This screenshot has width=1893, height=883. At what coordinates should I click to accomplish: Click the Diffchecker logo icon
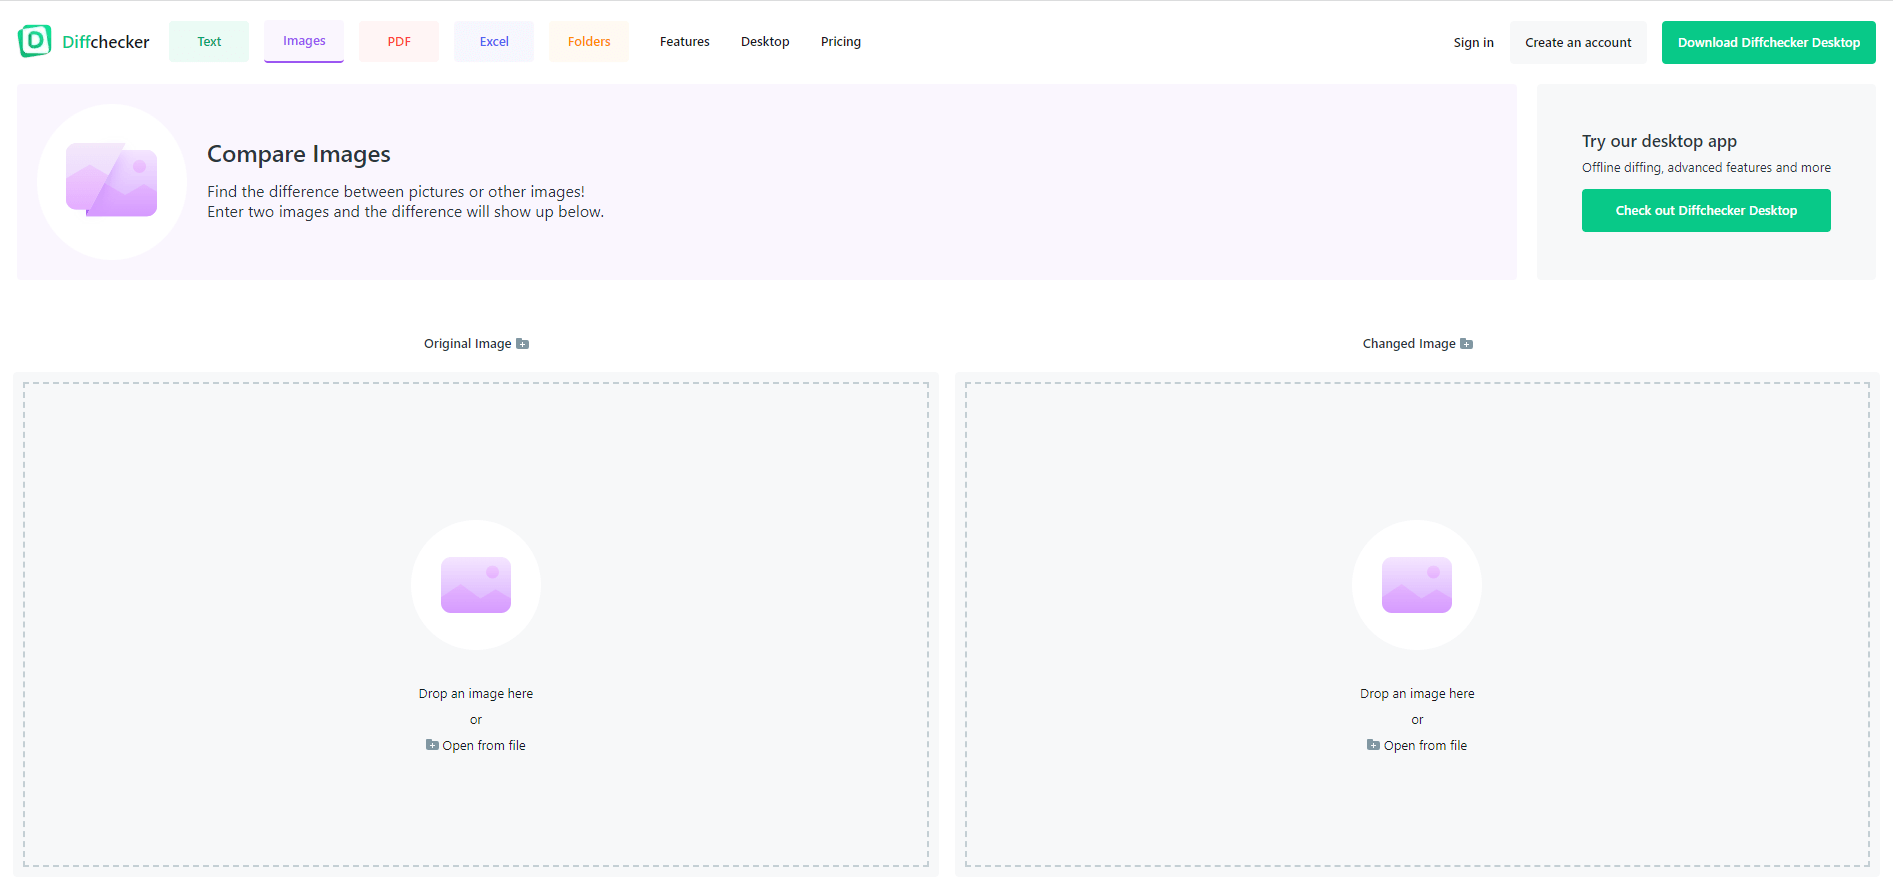pyautogui.click(x=34, y=41)
